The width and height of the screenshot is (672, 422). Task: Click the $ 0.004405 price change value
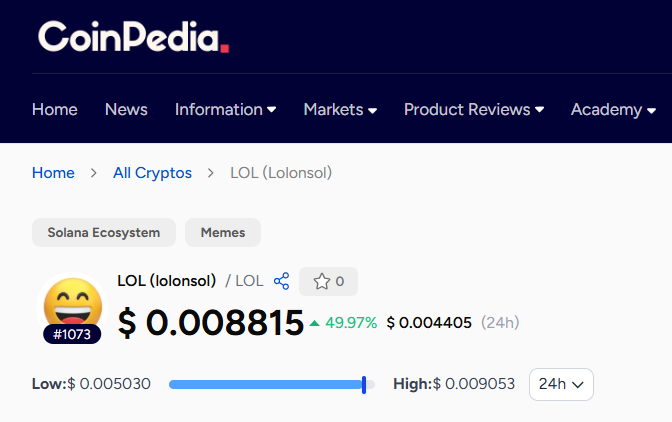coord(429,323)
